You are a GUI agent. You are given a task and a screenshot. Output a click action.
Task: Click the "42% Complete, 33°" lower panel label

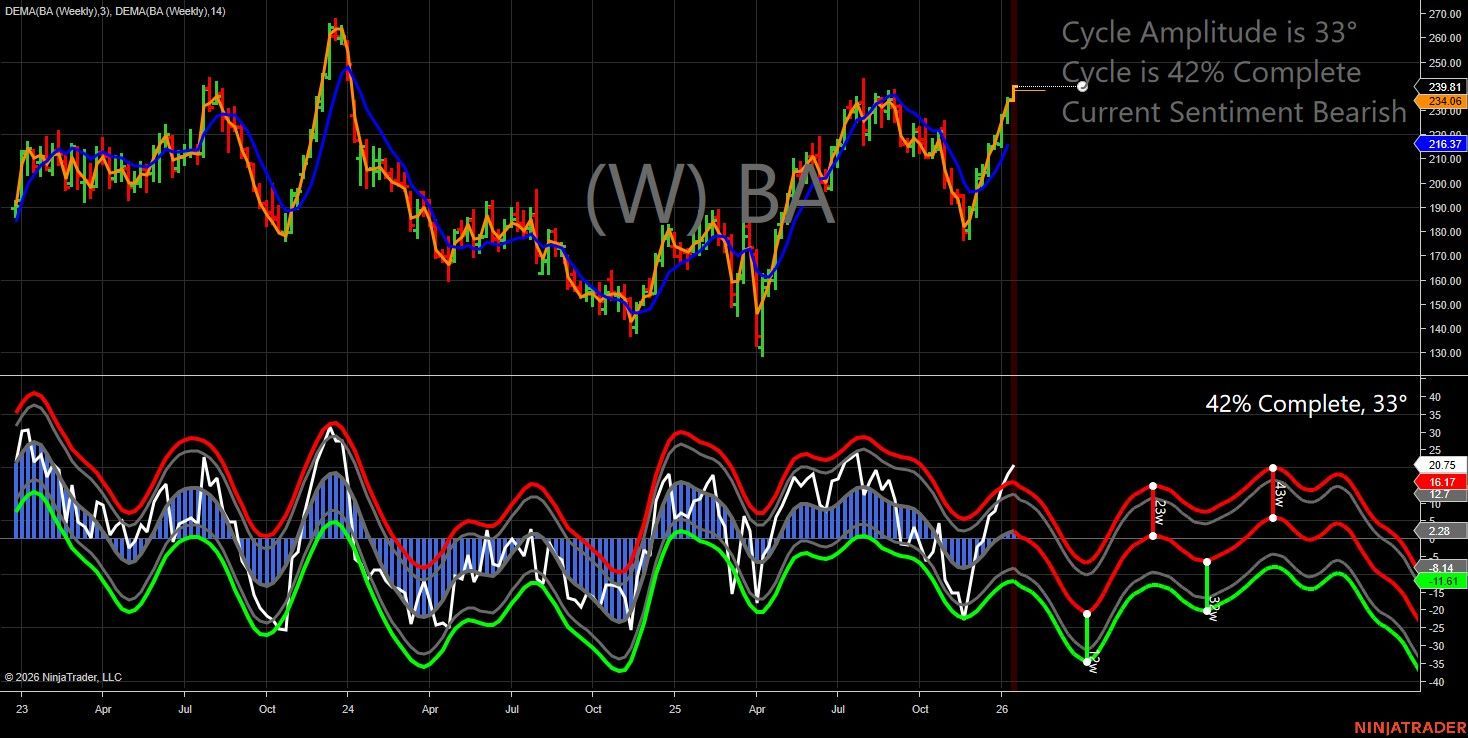1306,404
